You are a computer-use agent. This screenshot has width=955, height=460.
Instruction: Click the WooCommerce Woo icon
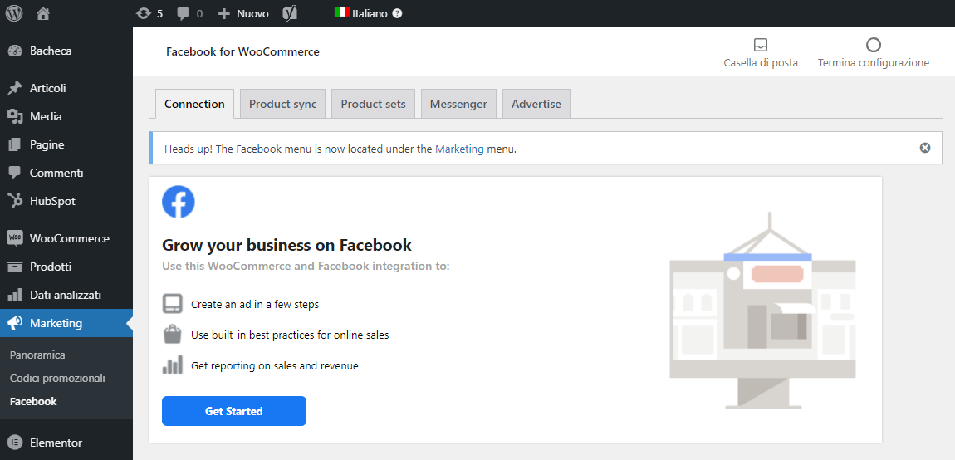(x=15, y=238)
